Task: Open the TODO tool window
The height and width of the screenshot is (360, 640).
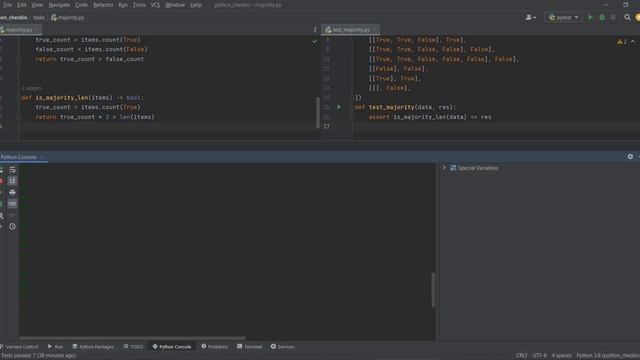Action: pyautogui.click(x=133, y=347)
